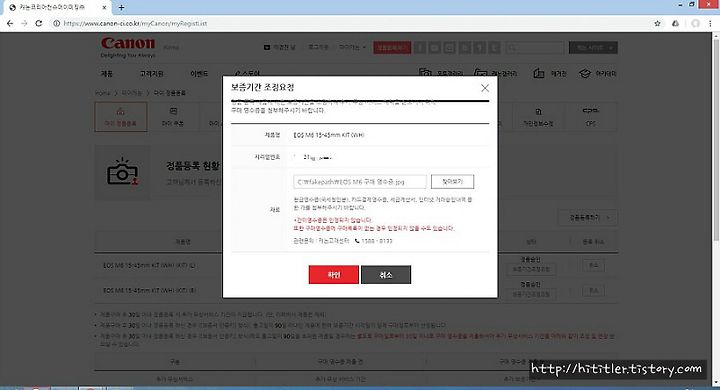Click the dark 취소 cancel button
Viewport: 720px width, 390px height.
(x=386, y=275)
